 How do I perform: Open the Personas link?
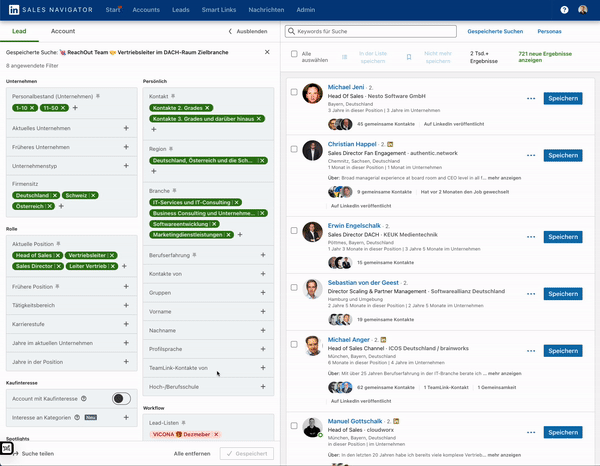[x=549, y=31]
